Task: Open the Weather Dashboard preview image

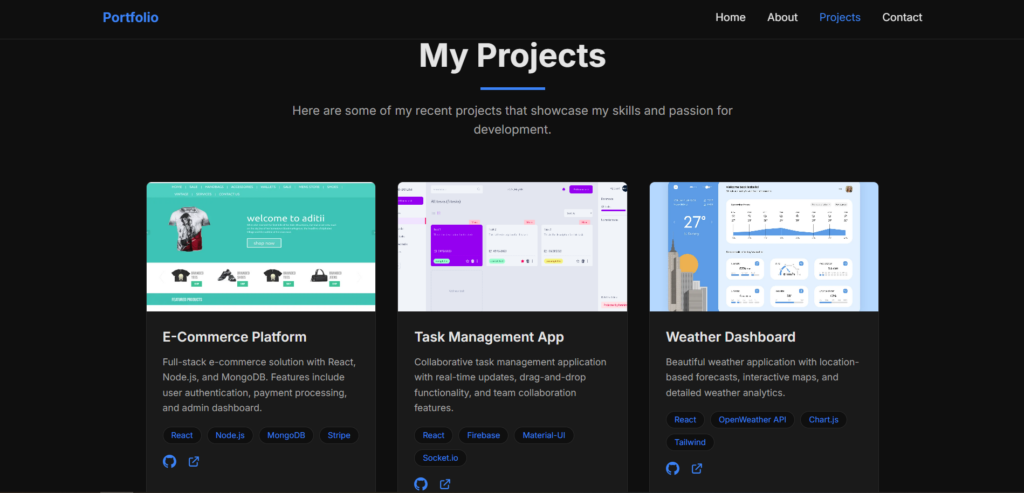Action: 764,247
